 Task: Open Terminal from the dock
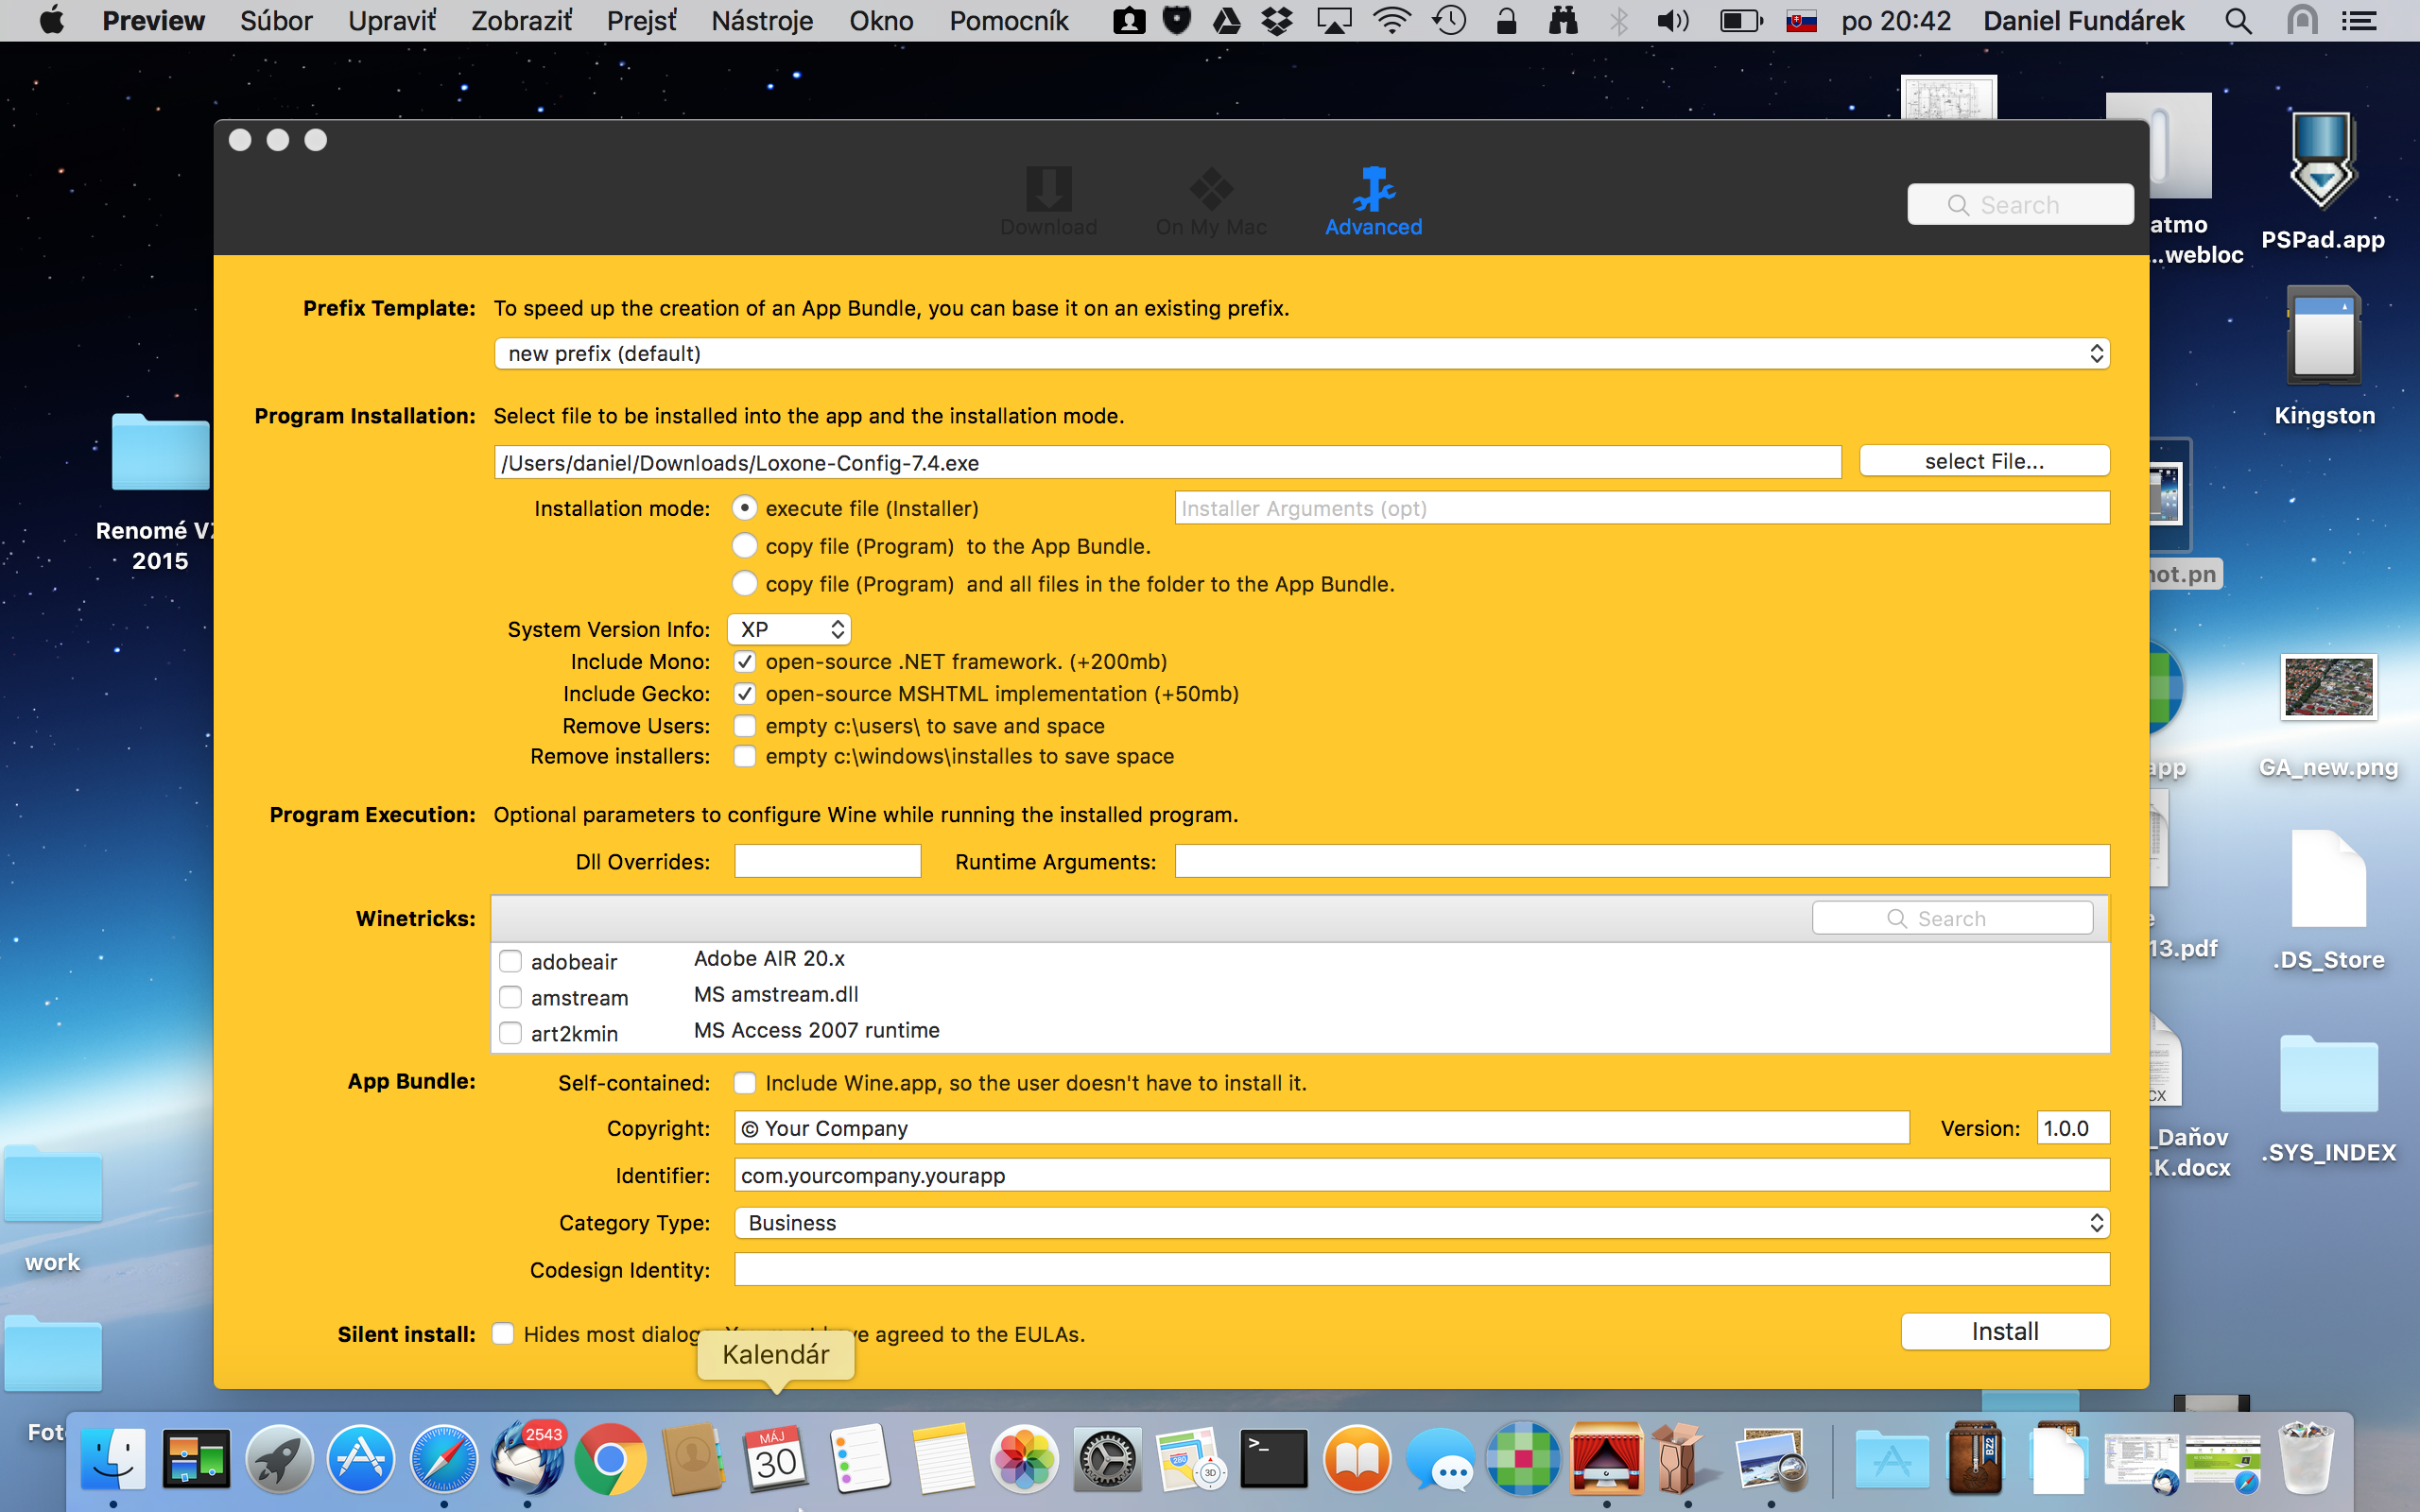(1273, 1459)
